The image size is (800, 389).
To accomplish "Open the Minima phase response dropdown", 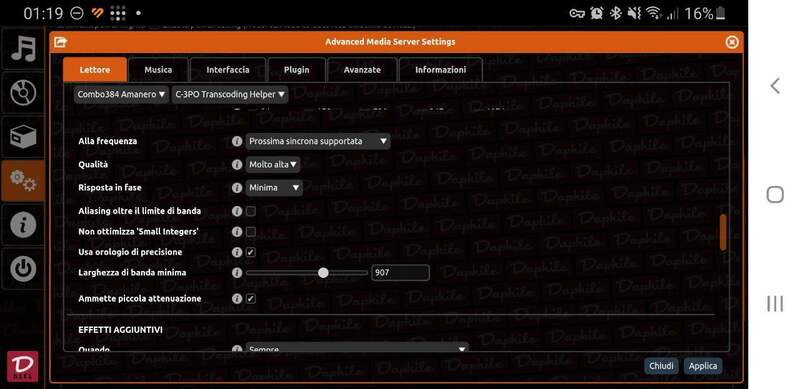I will pyautogui.click(x=274, y=187).
